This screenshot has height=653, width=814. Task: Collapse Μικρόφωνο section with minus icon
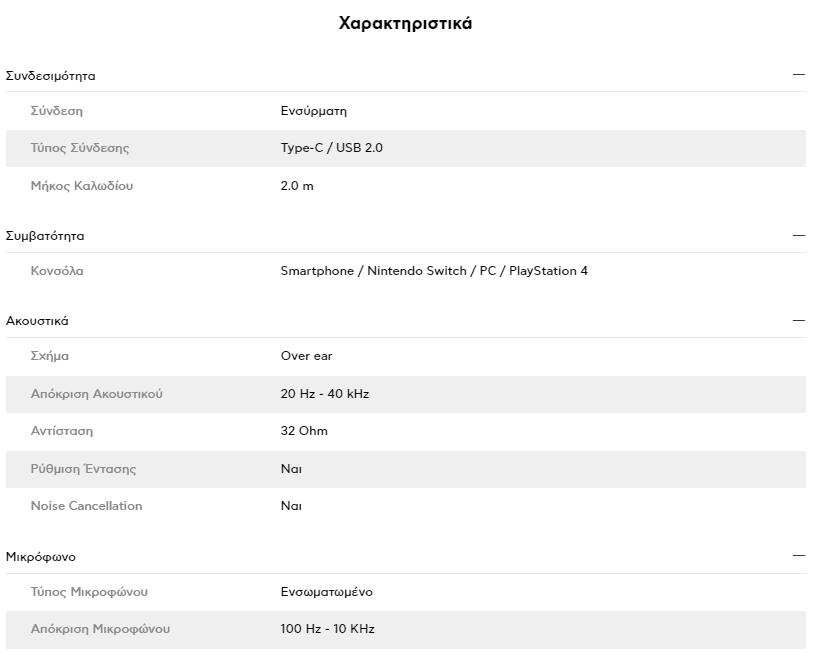pyautogui.click(x=798, y=556)
